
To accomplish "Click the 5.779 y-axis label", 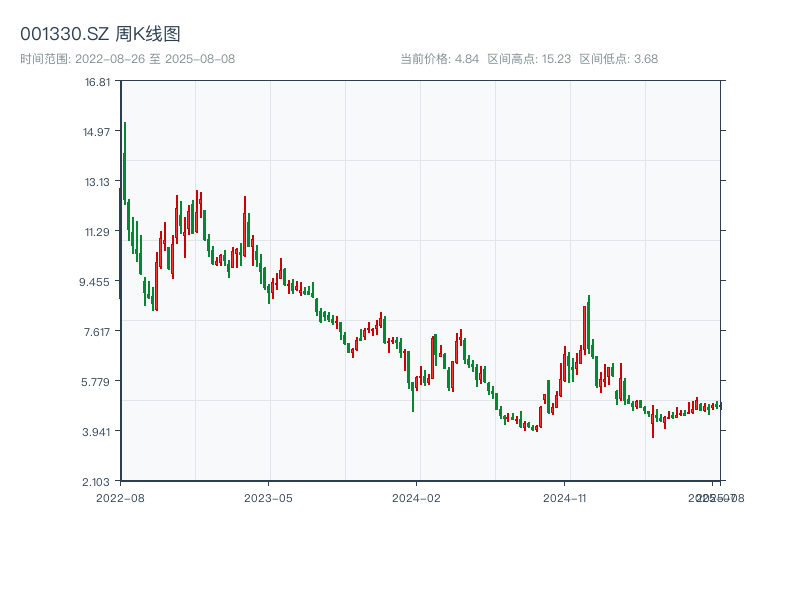I will pyautogui.click(x=96, y=382).
